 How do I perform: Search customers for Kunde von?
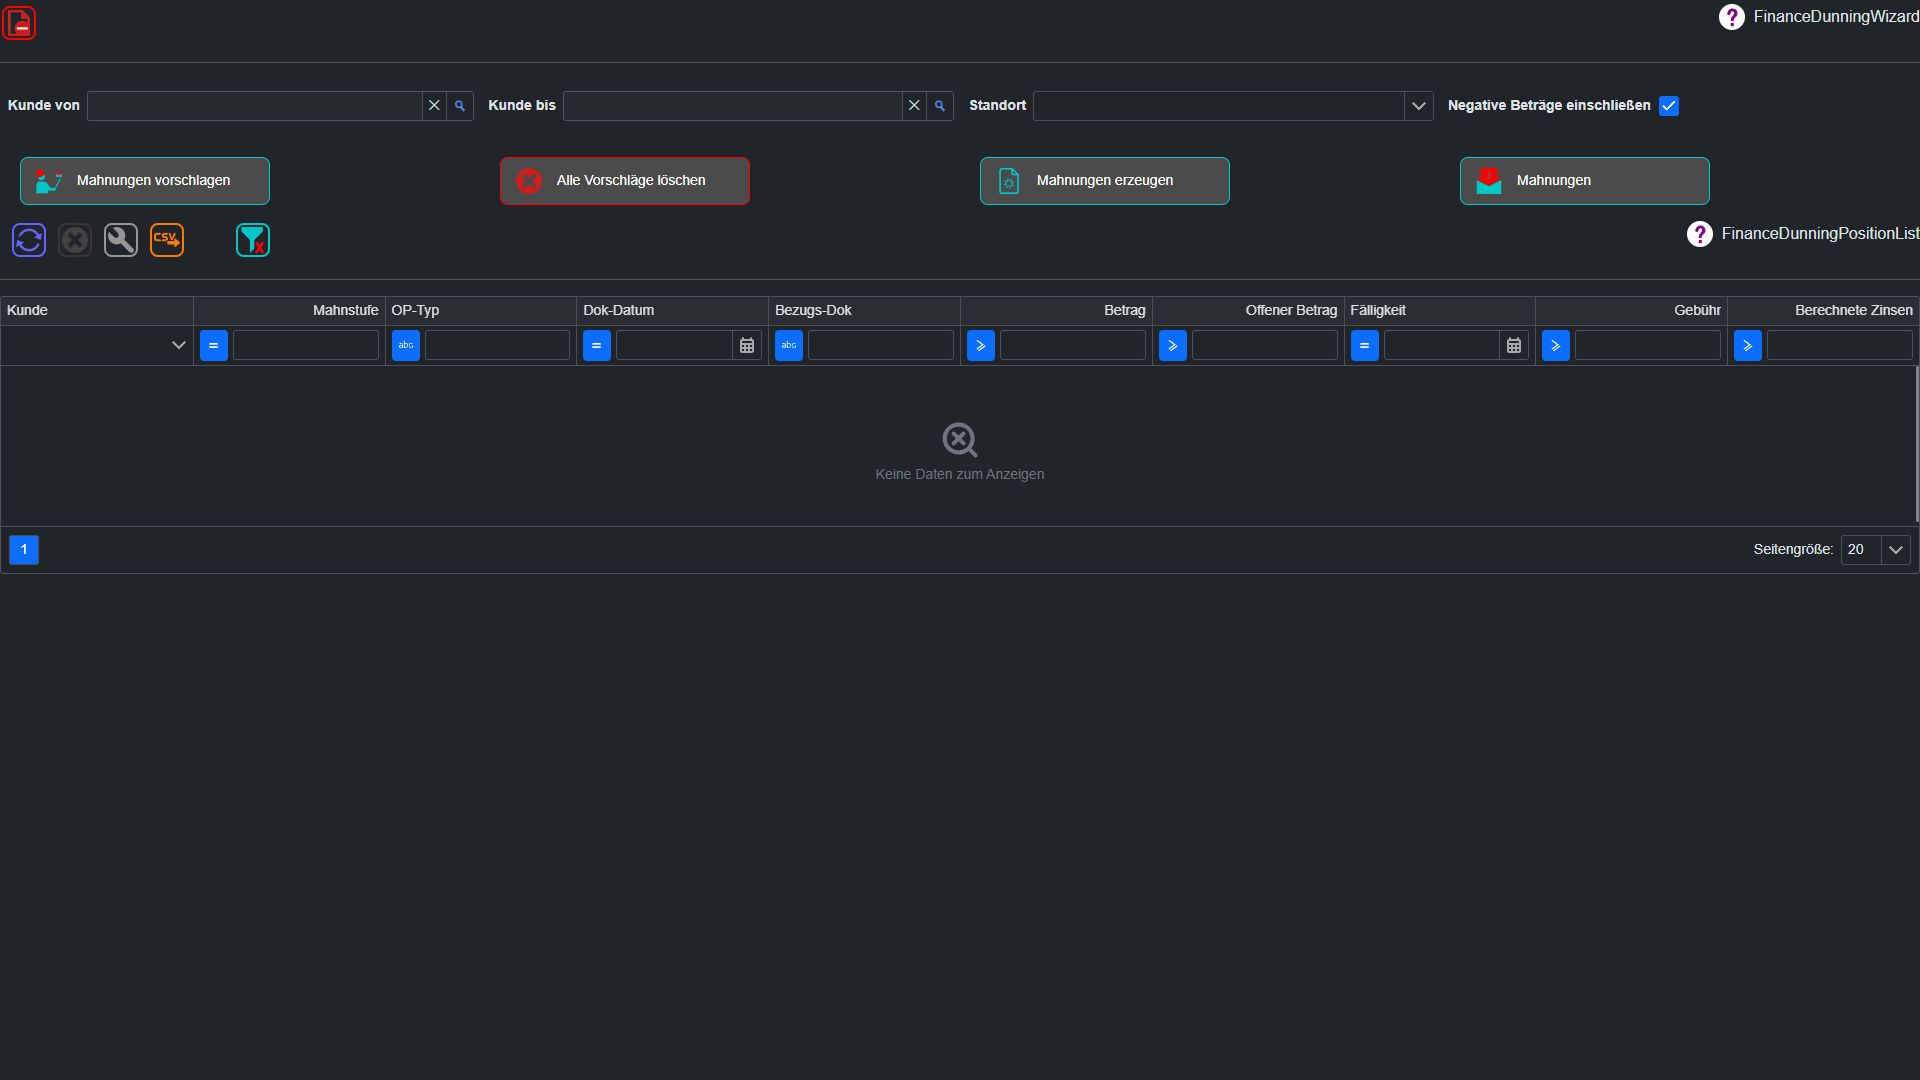pyautogui.click(x=460, y=105)
